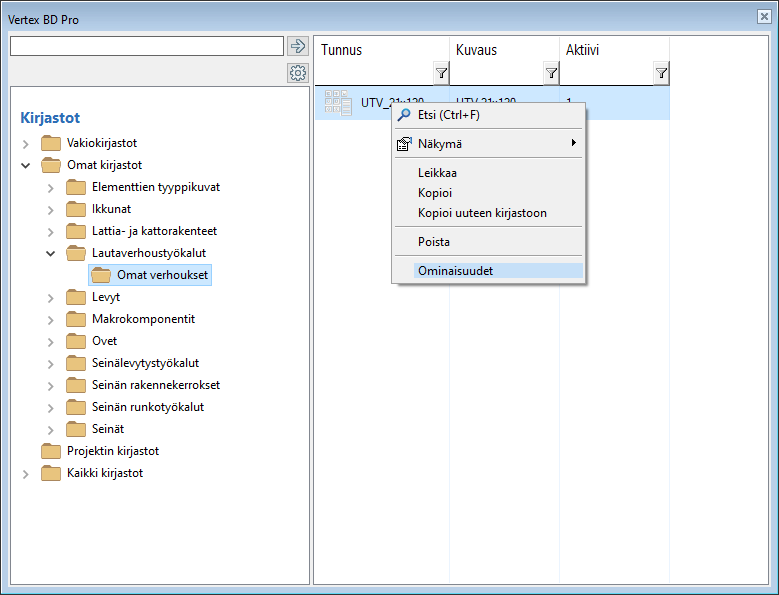Choose Poista in the context menu
Viewport: 779px width, 595px height.
434,242
